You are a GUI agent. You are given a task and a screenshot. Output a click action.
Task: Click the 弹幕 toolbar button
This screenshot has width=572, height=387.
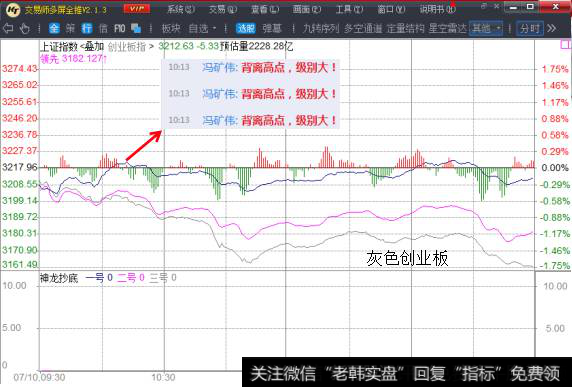click(272, 28)
